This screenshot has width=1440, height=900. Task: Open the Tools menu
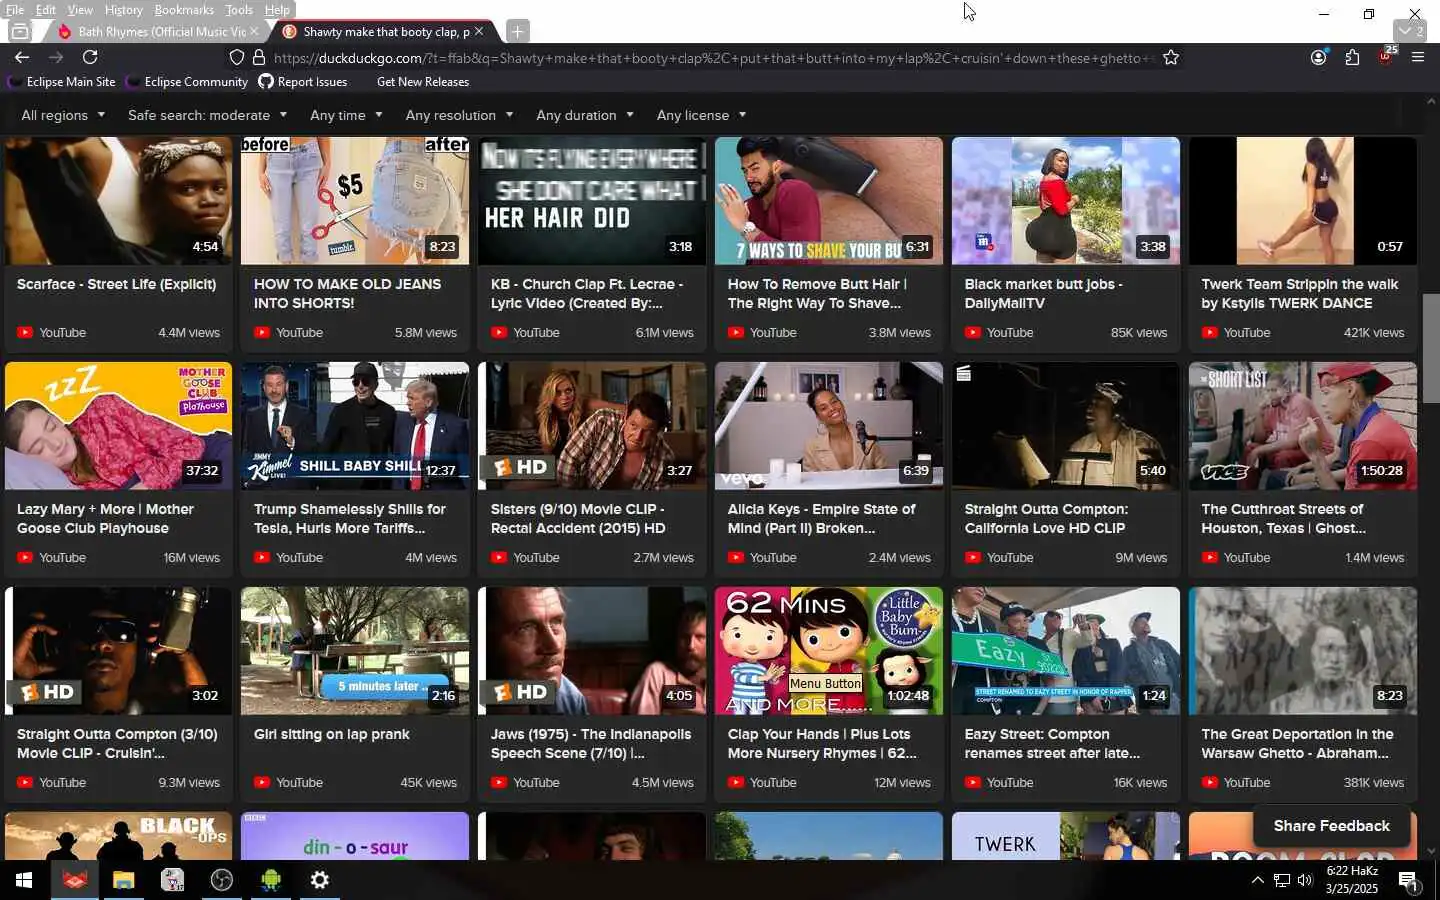pos(239,9)
